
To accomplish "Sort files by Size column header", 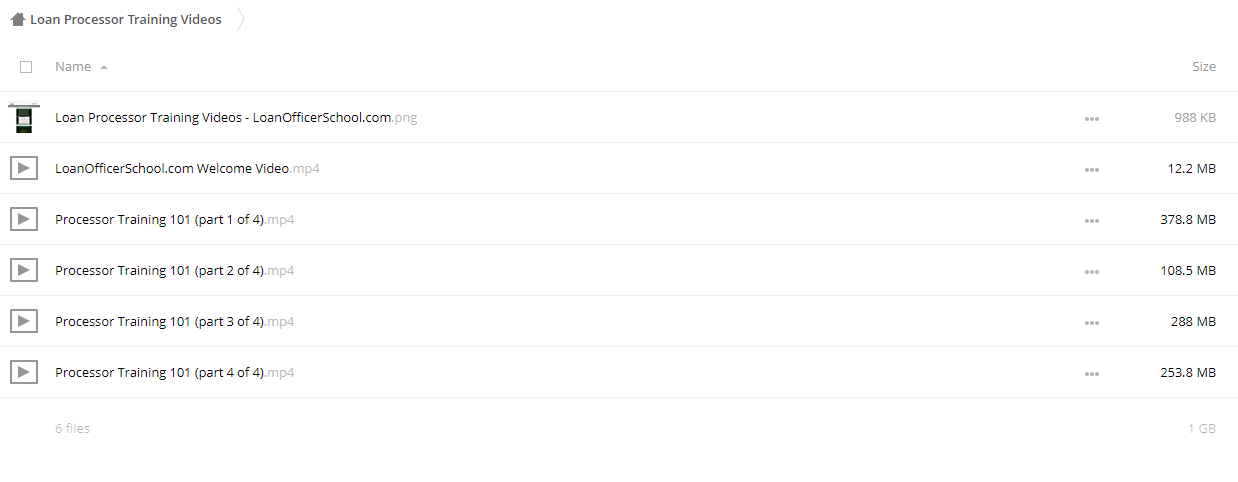I will [x=1204, y=67].
